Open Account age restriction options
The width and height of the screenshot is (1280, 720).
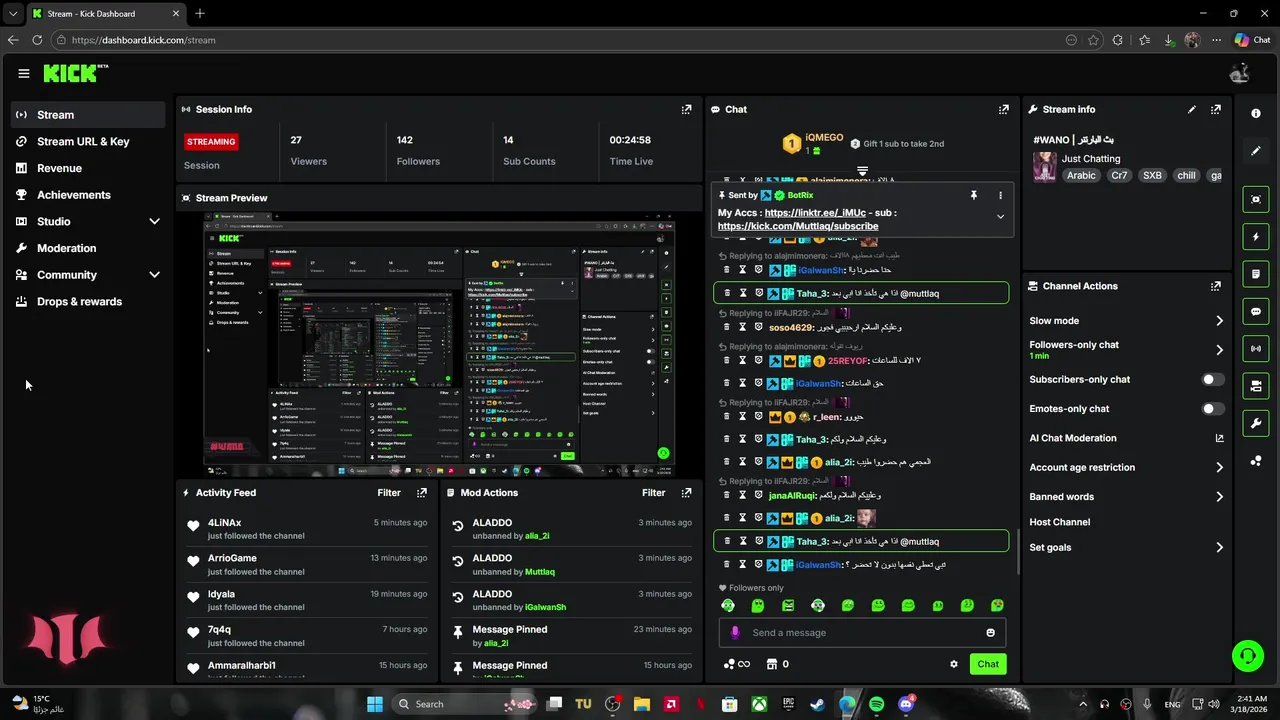pos(1126,467)
